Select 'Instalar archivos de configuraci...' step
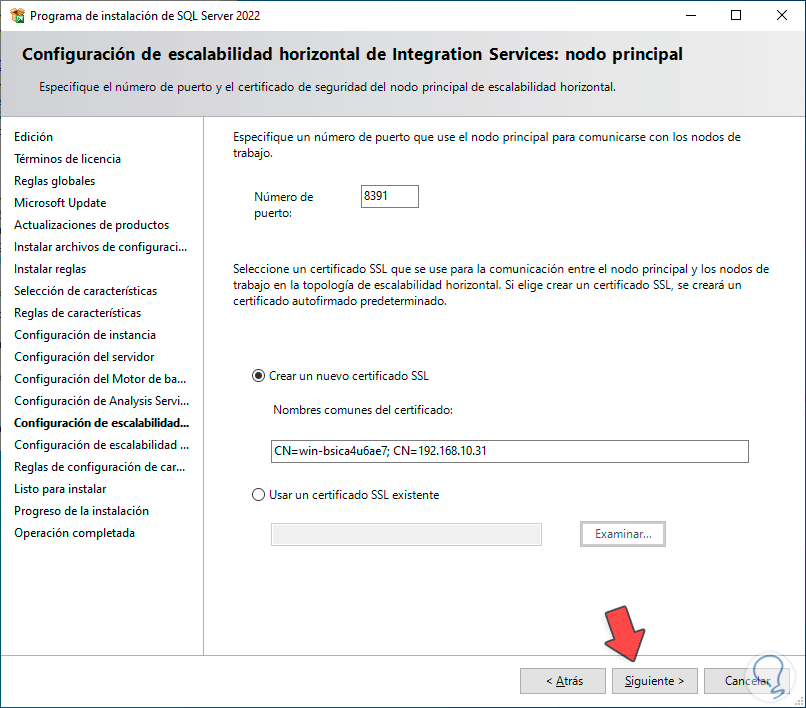The image size is (806, 708). coord(100,247)
